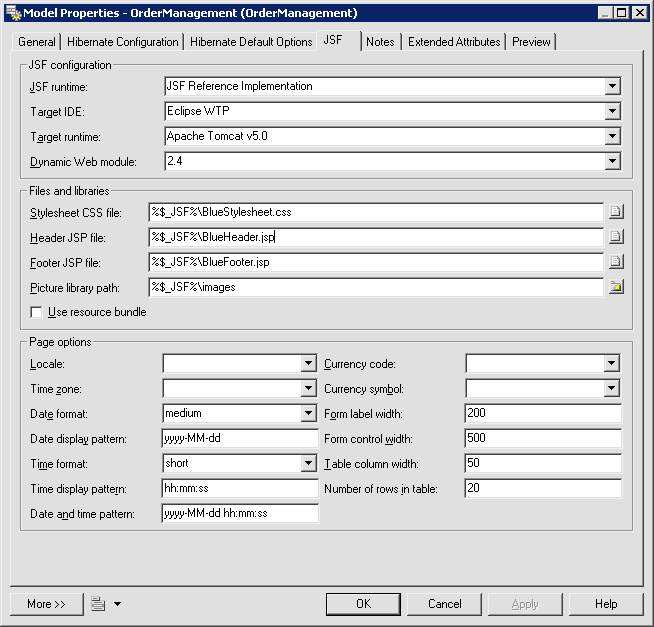The width and height of the screenshot is (654, 627).
Task: Expand the Target runtime combo box
Action: pos(612,136)
